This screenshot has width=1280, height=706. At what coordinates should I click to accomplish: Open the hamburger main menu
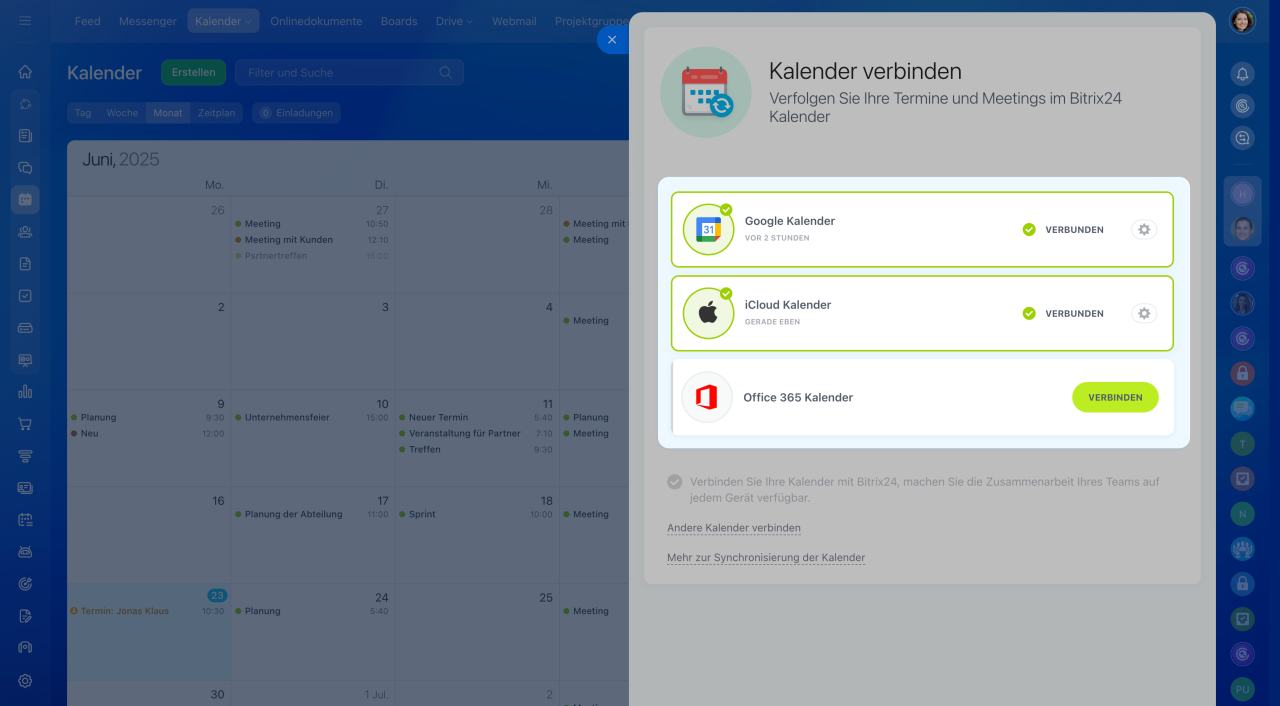(25, 20)
